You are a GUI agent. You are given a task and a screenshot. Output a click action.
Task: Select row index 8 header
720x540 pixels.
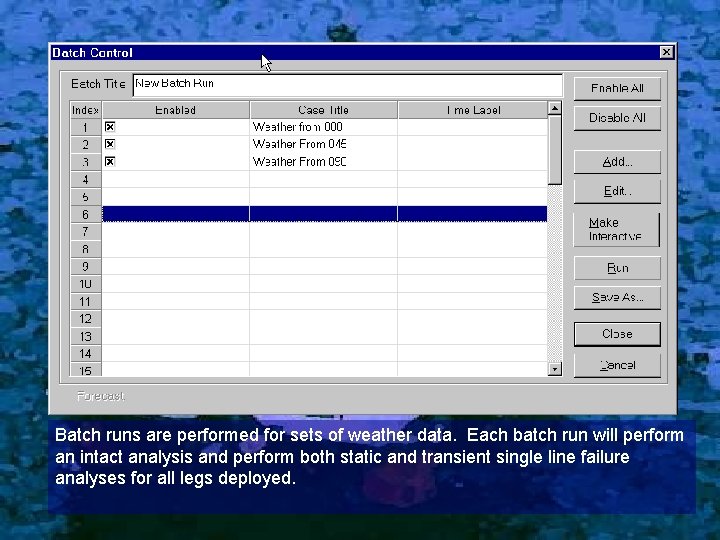pyautogui.click(x=85, y=249)
